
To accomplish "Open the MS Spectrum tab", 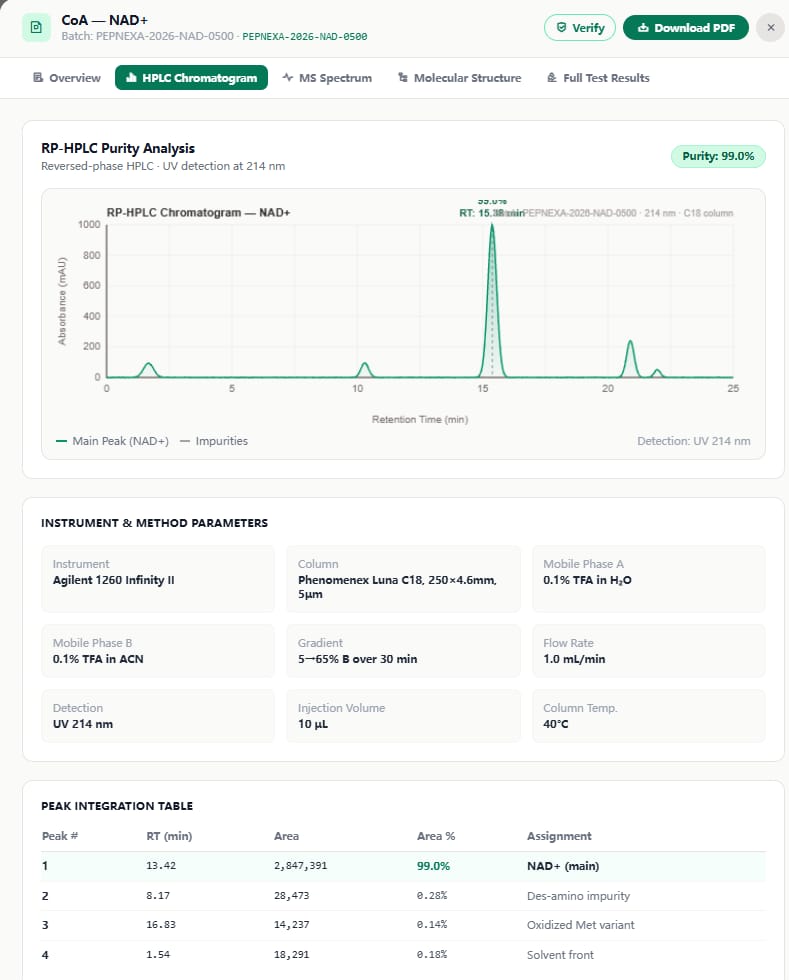I will click(327, 78).
